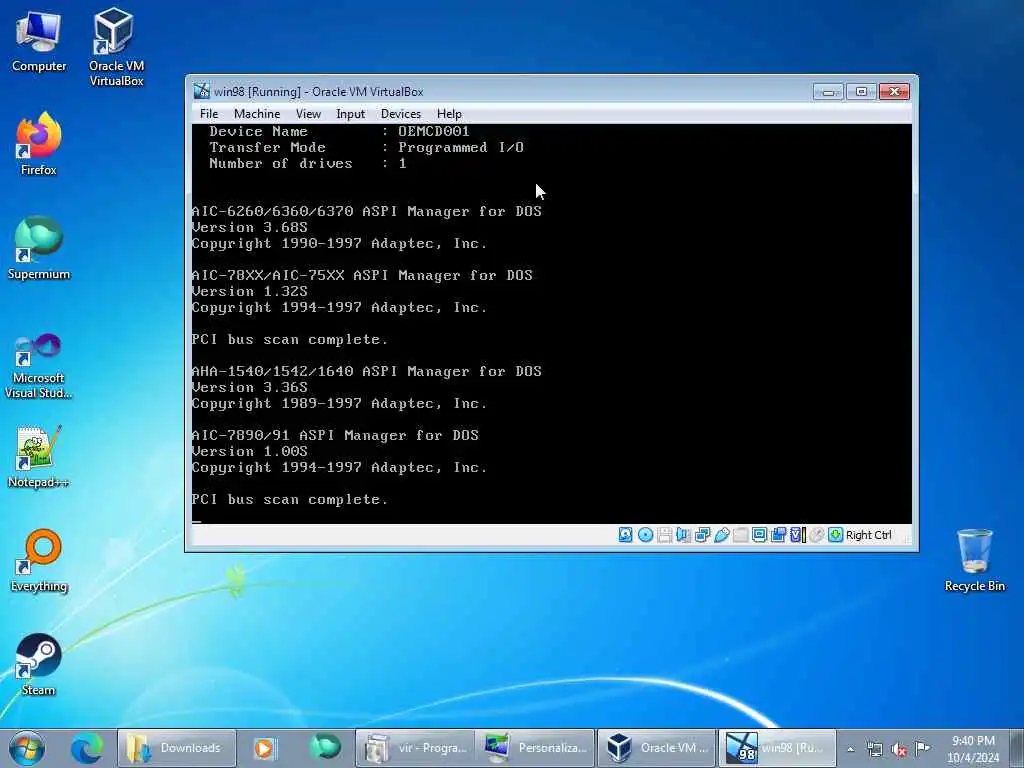1024x768 pixels.
Task: Click the 'Version 1.32S' line in the VM
Action: 249,291
